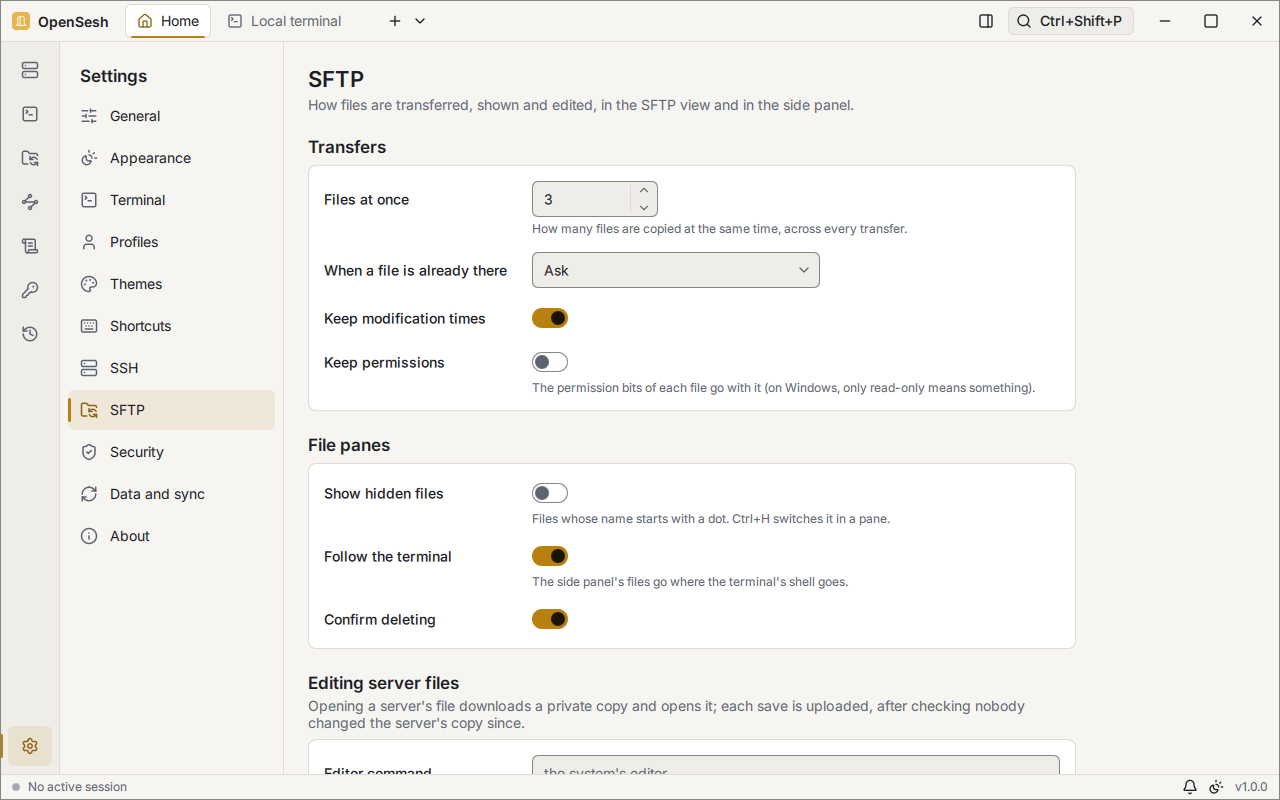Toggle Keep modification times off
The width and height of the screenshot is (1280, 800).
pyautogui.click(x=550, y=318)
